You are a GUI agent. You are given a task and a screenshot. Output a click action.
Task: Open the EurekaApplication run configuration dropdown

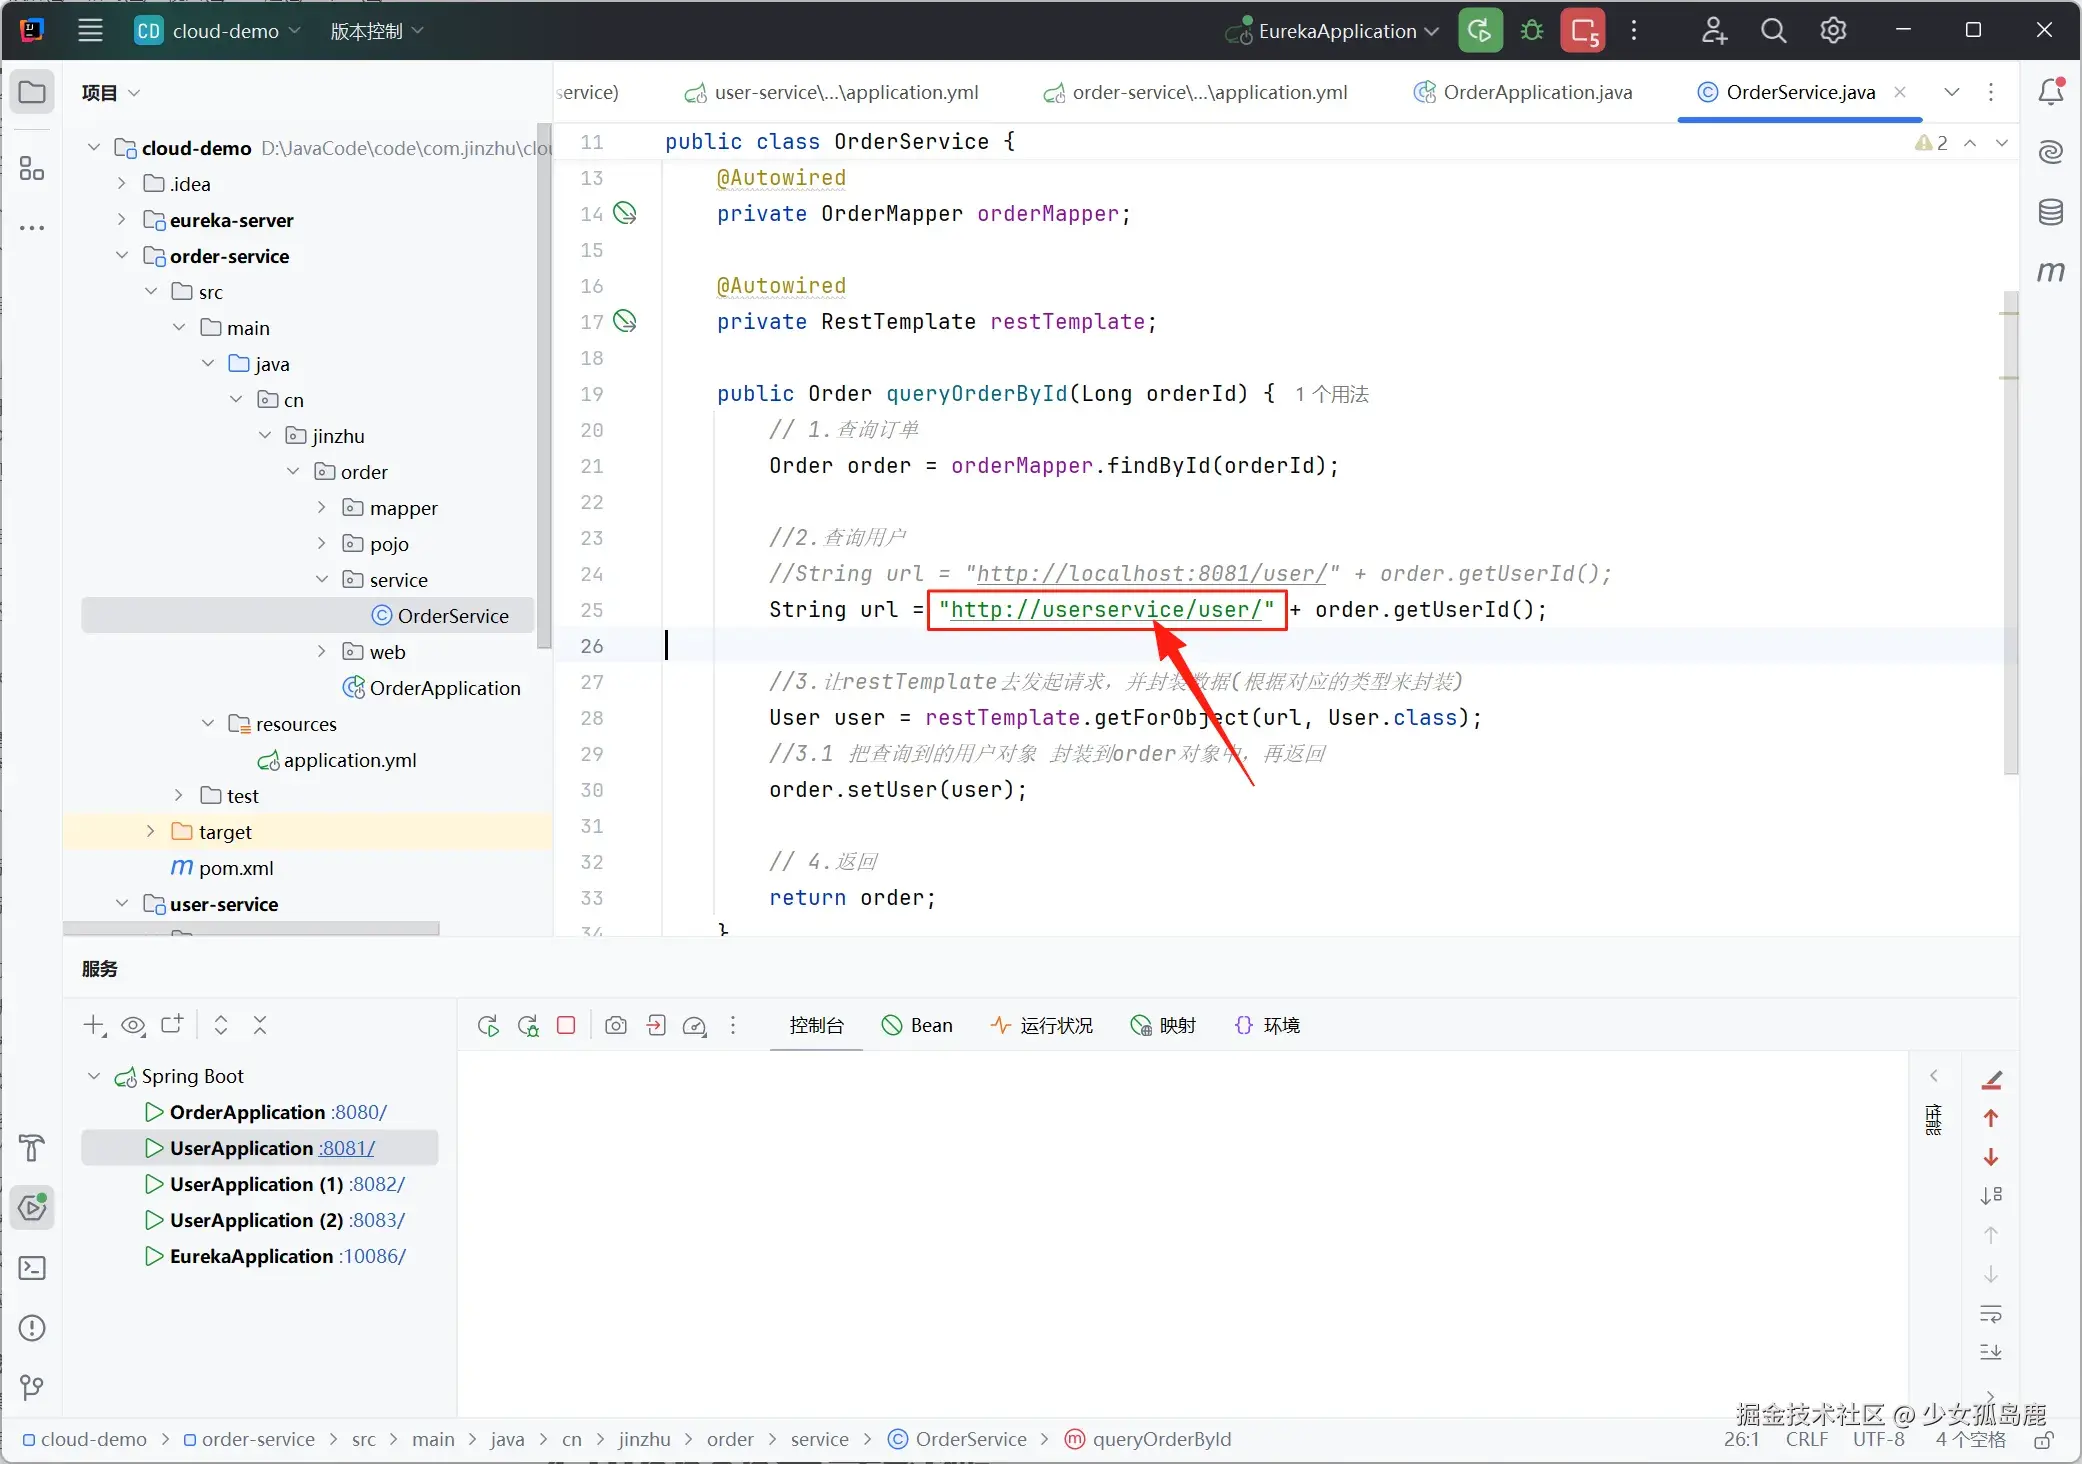pyautogui.click(x=1336, y=31)
